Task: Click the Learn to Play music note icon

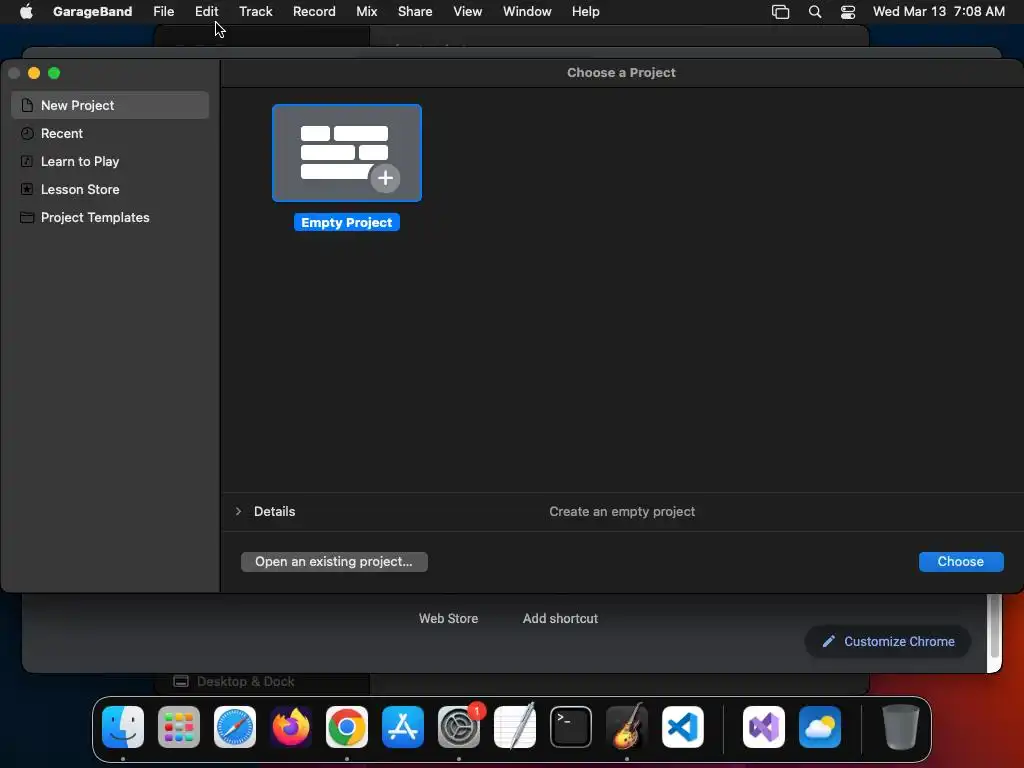Action: pyautogui.click(x=27, y=161)
